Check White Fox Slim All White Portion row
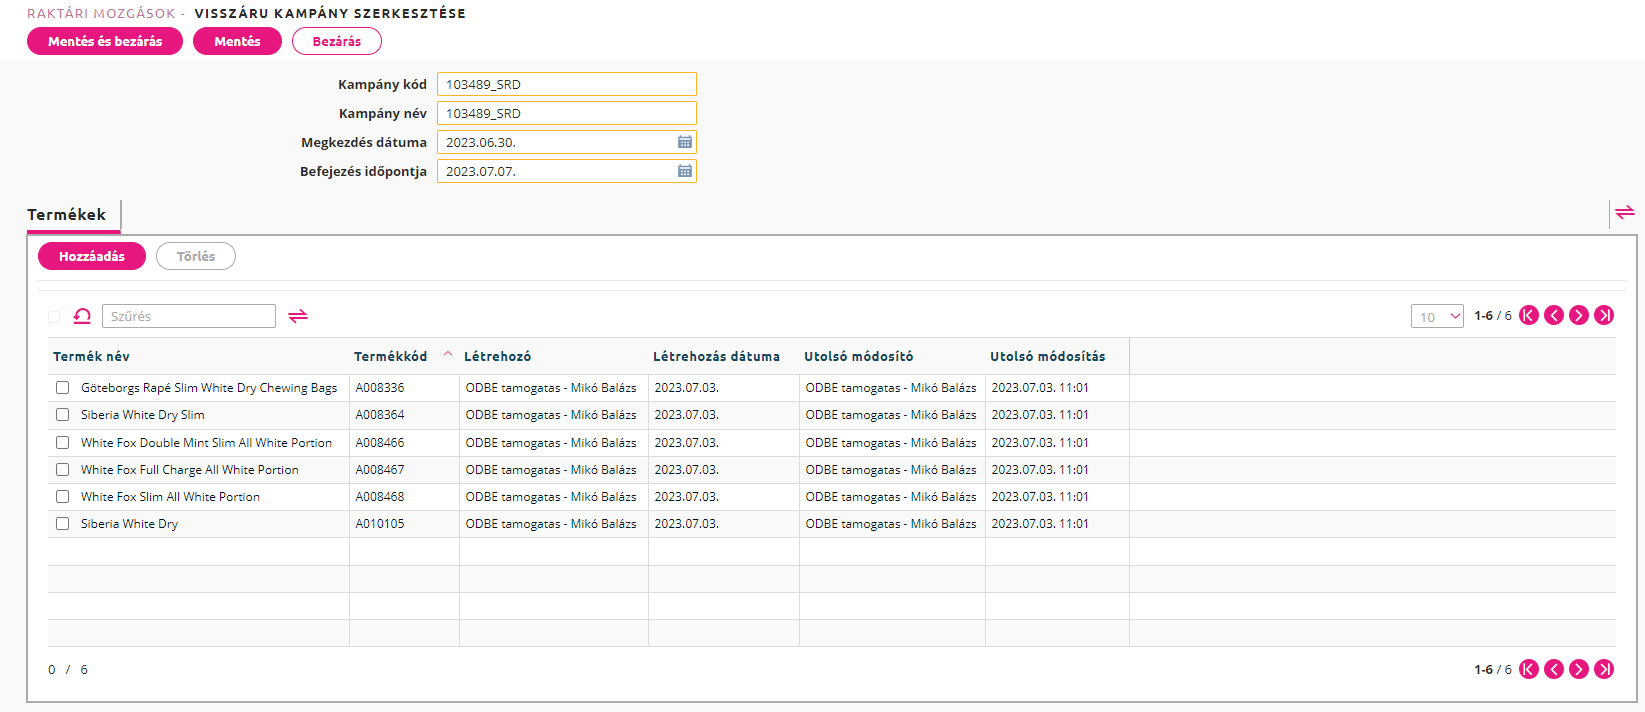Screen dimensions: 1645x712 click(63, 497)
